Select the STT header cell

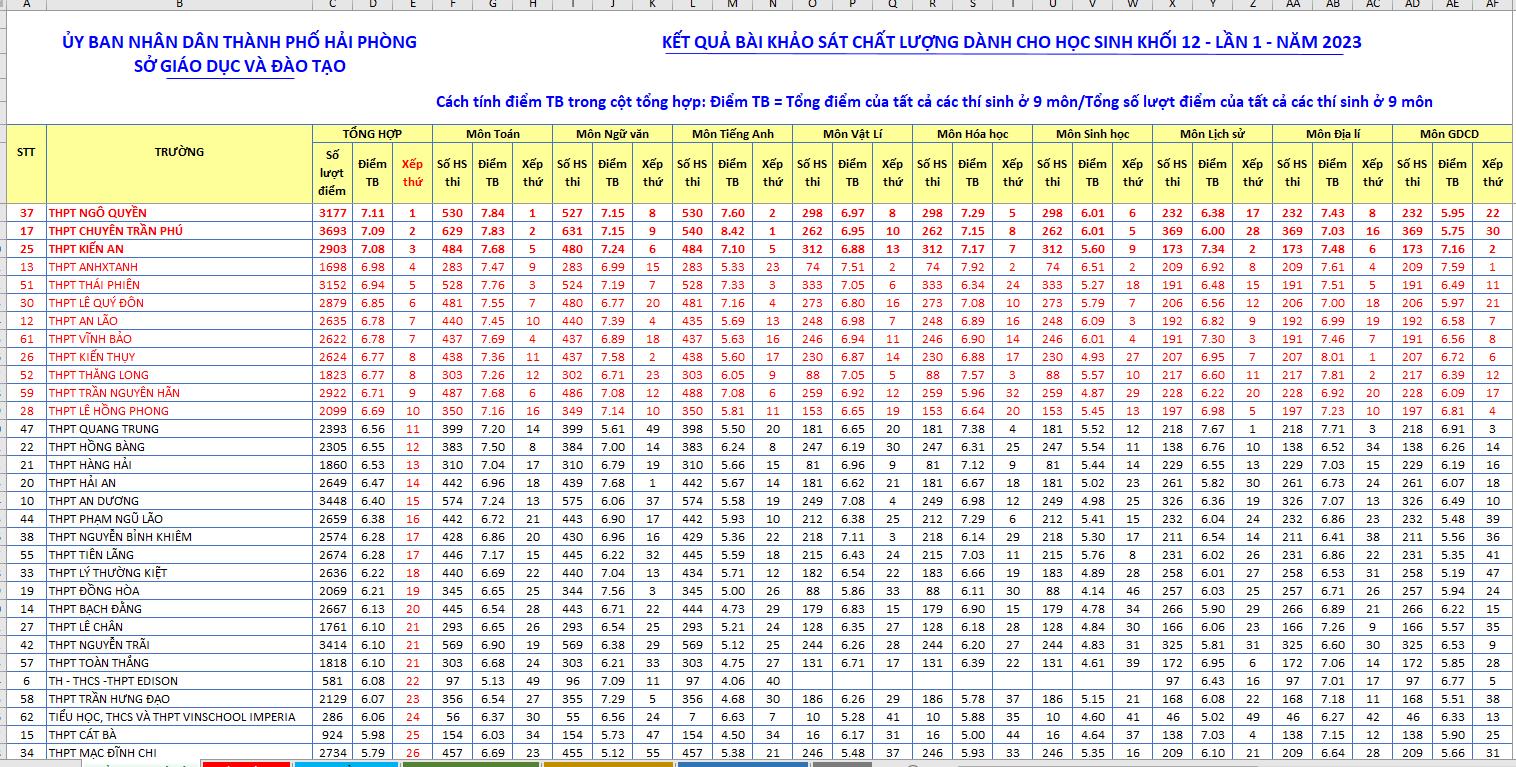tap(26, 152)
